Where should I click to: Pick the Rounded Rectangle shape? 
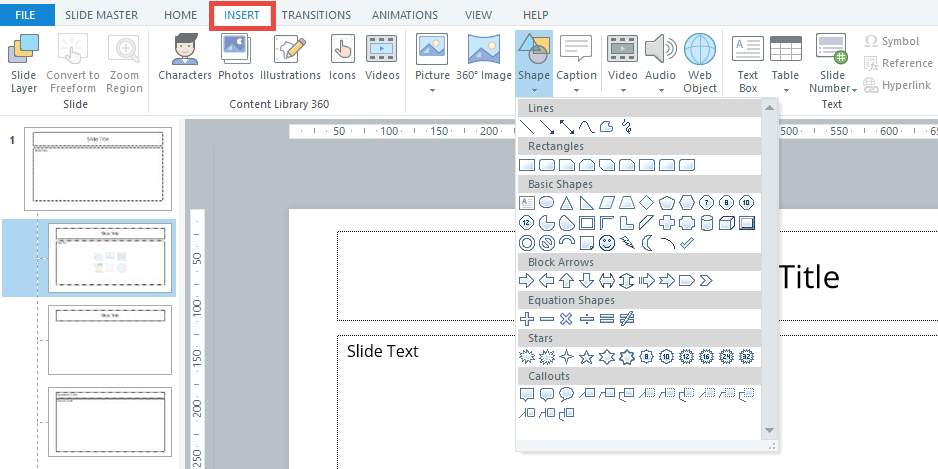click(547, 165)
